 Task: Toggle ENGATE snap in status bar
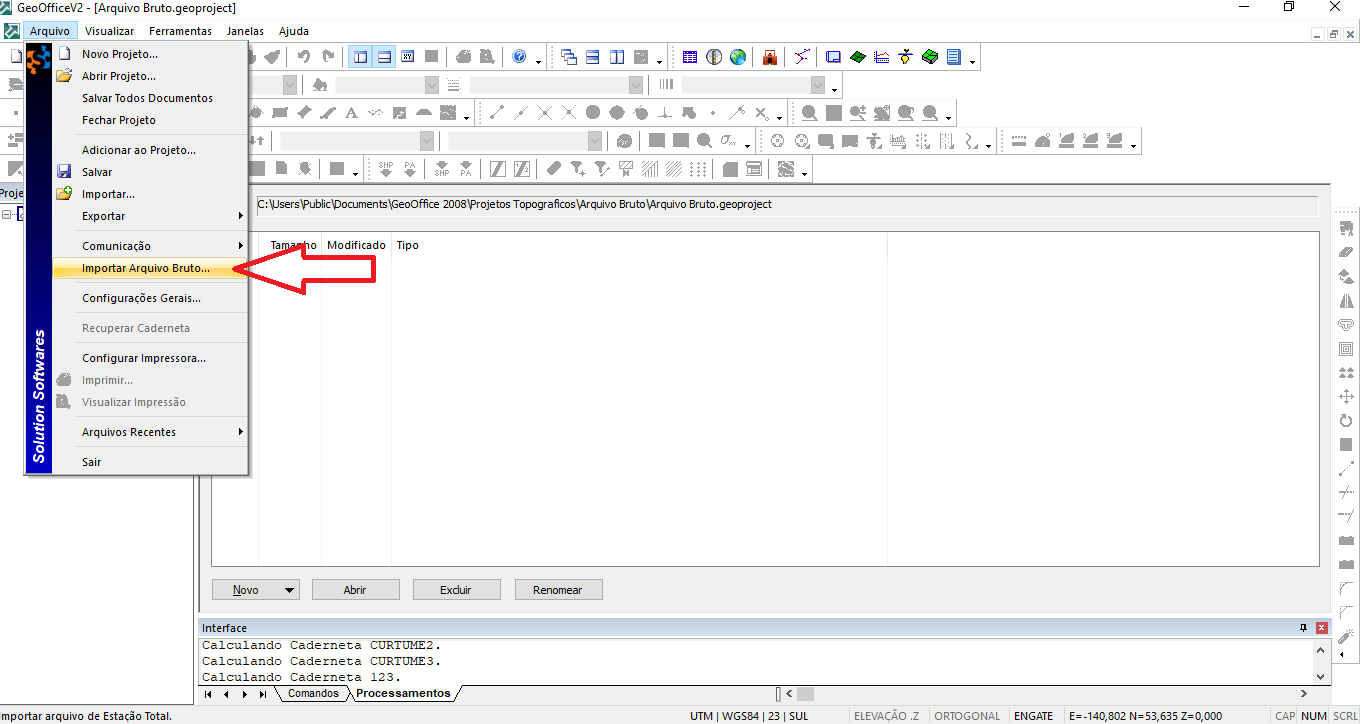[1033, 716]
